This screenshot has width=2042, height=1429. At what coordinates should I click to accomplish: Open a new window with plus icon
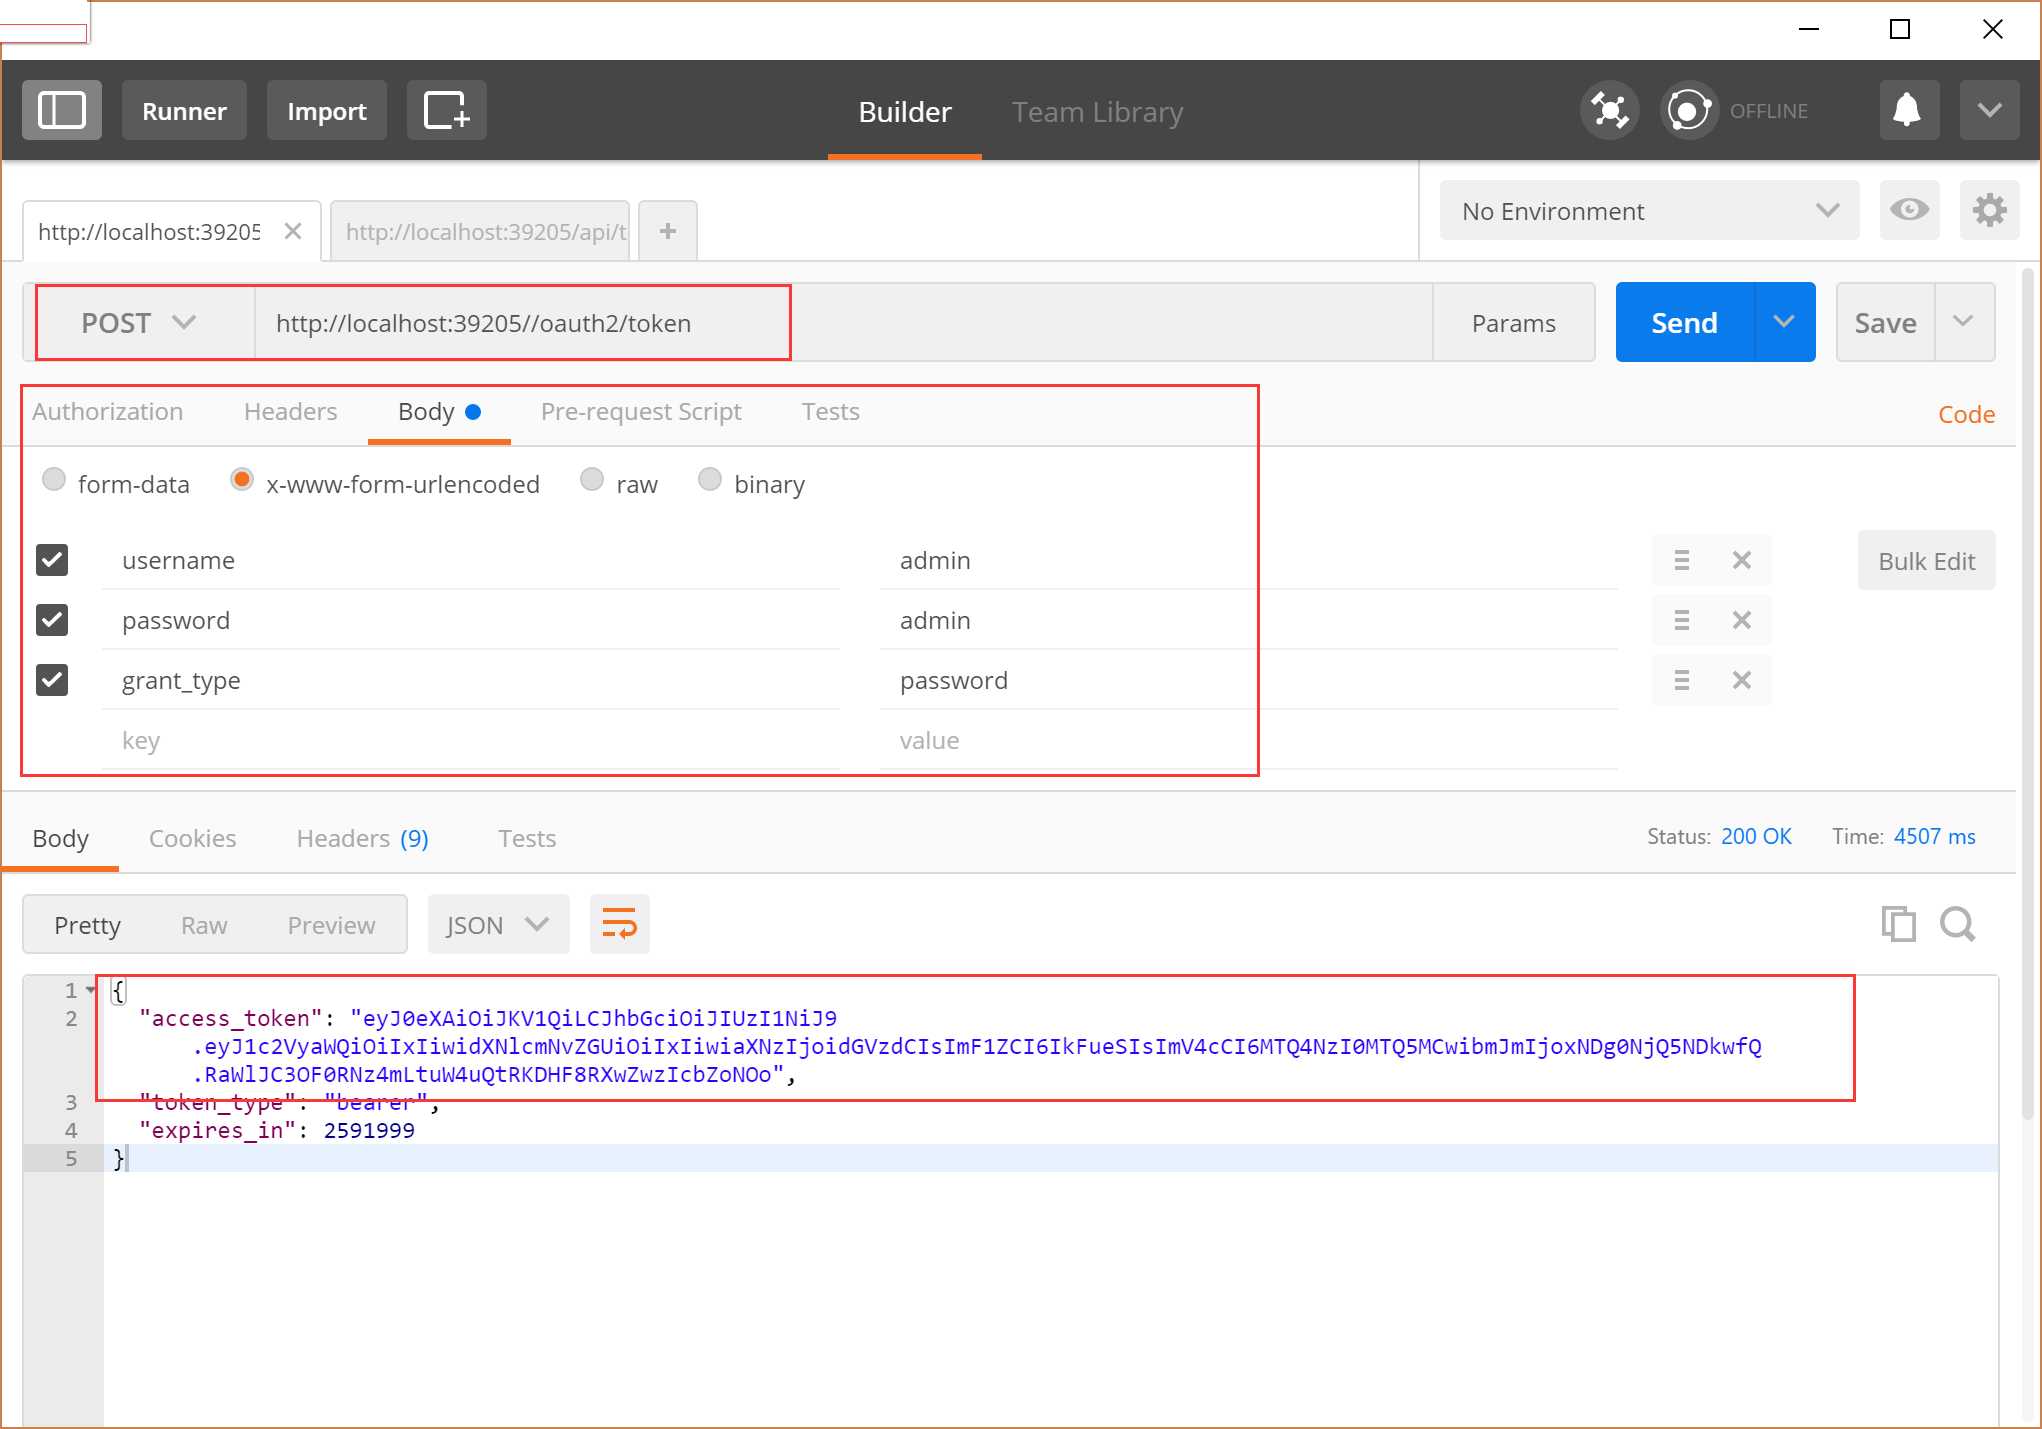(x=447, y=110)
